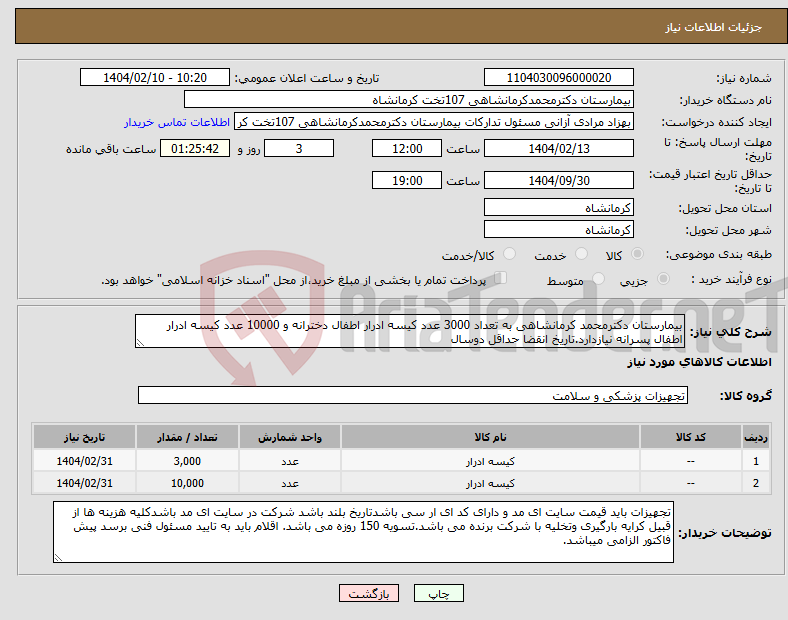The height and width of the screenshot is (620, 788).
Task: Click the چاپ (print) button
Action: tap(438, 593)
